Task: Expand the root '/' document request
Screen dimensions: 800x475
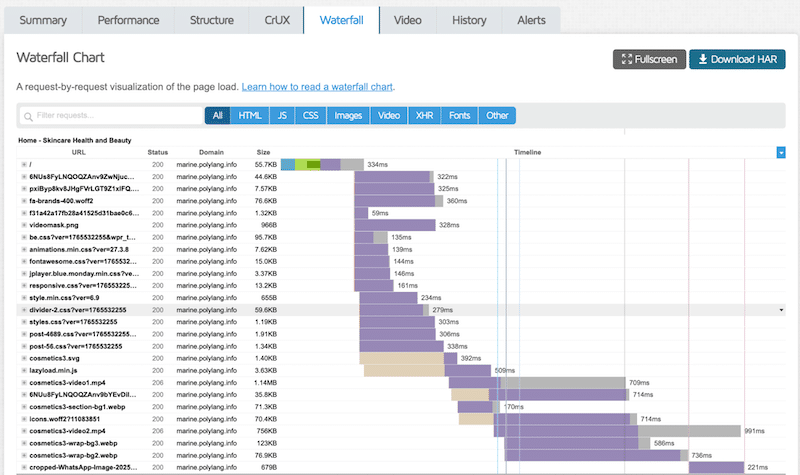Action: [24, 164]
